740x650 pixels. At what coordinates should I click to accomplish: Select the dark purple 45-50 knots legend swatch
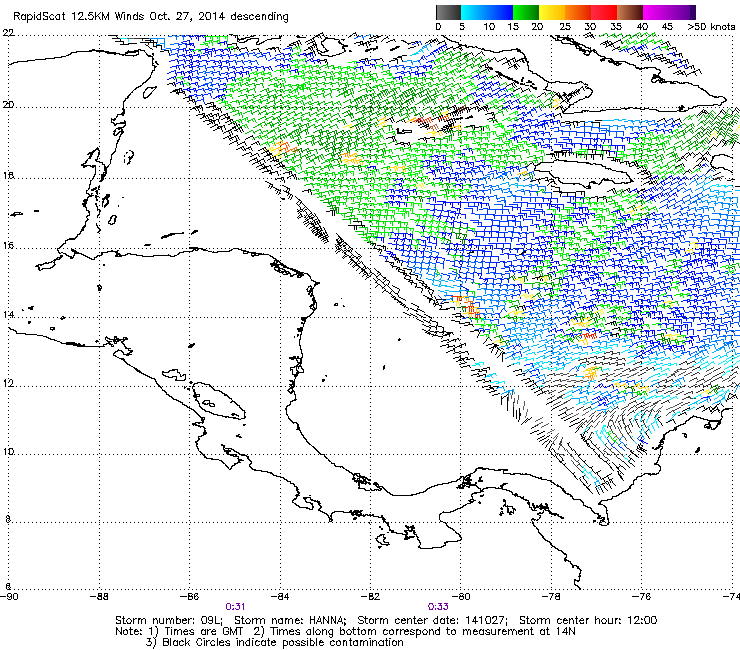pos(682,12)
